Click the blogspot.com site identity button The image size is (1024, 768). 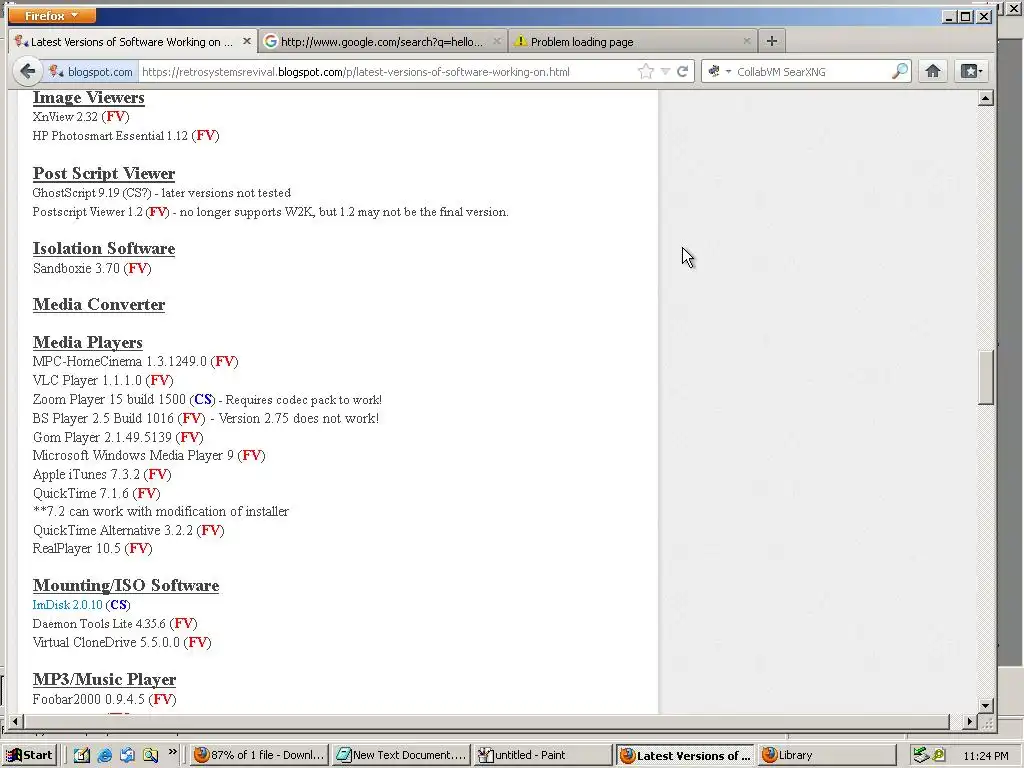[x=90, y=72]
